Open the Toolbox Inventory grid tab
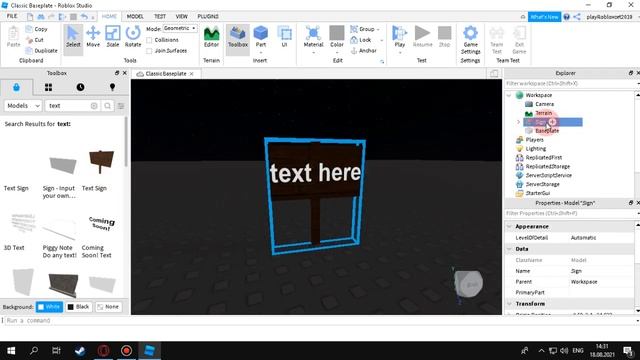 tap(48, 87)
